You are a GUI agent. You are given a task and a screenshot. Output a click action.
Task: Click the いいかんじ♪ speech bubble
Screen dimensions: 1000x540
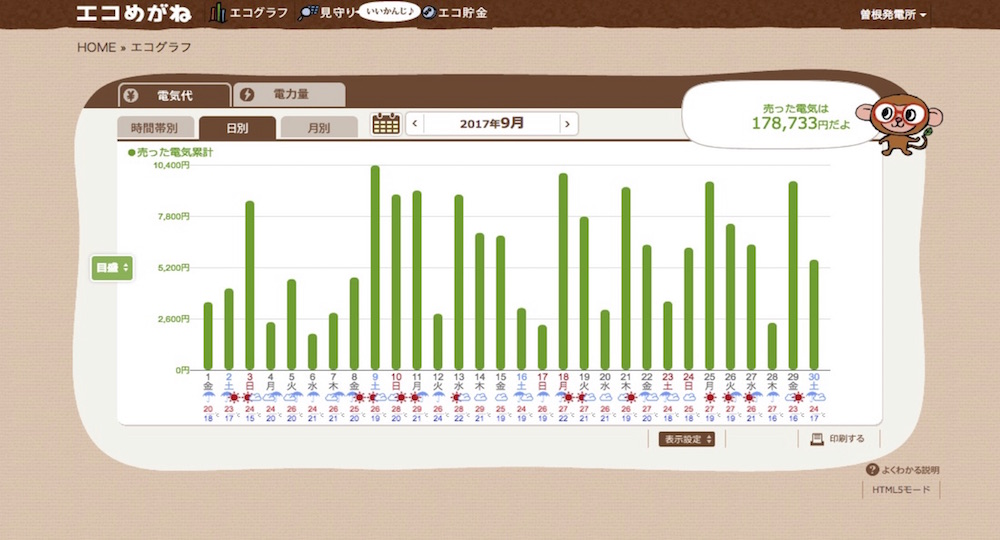point(389,11)
